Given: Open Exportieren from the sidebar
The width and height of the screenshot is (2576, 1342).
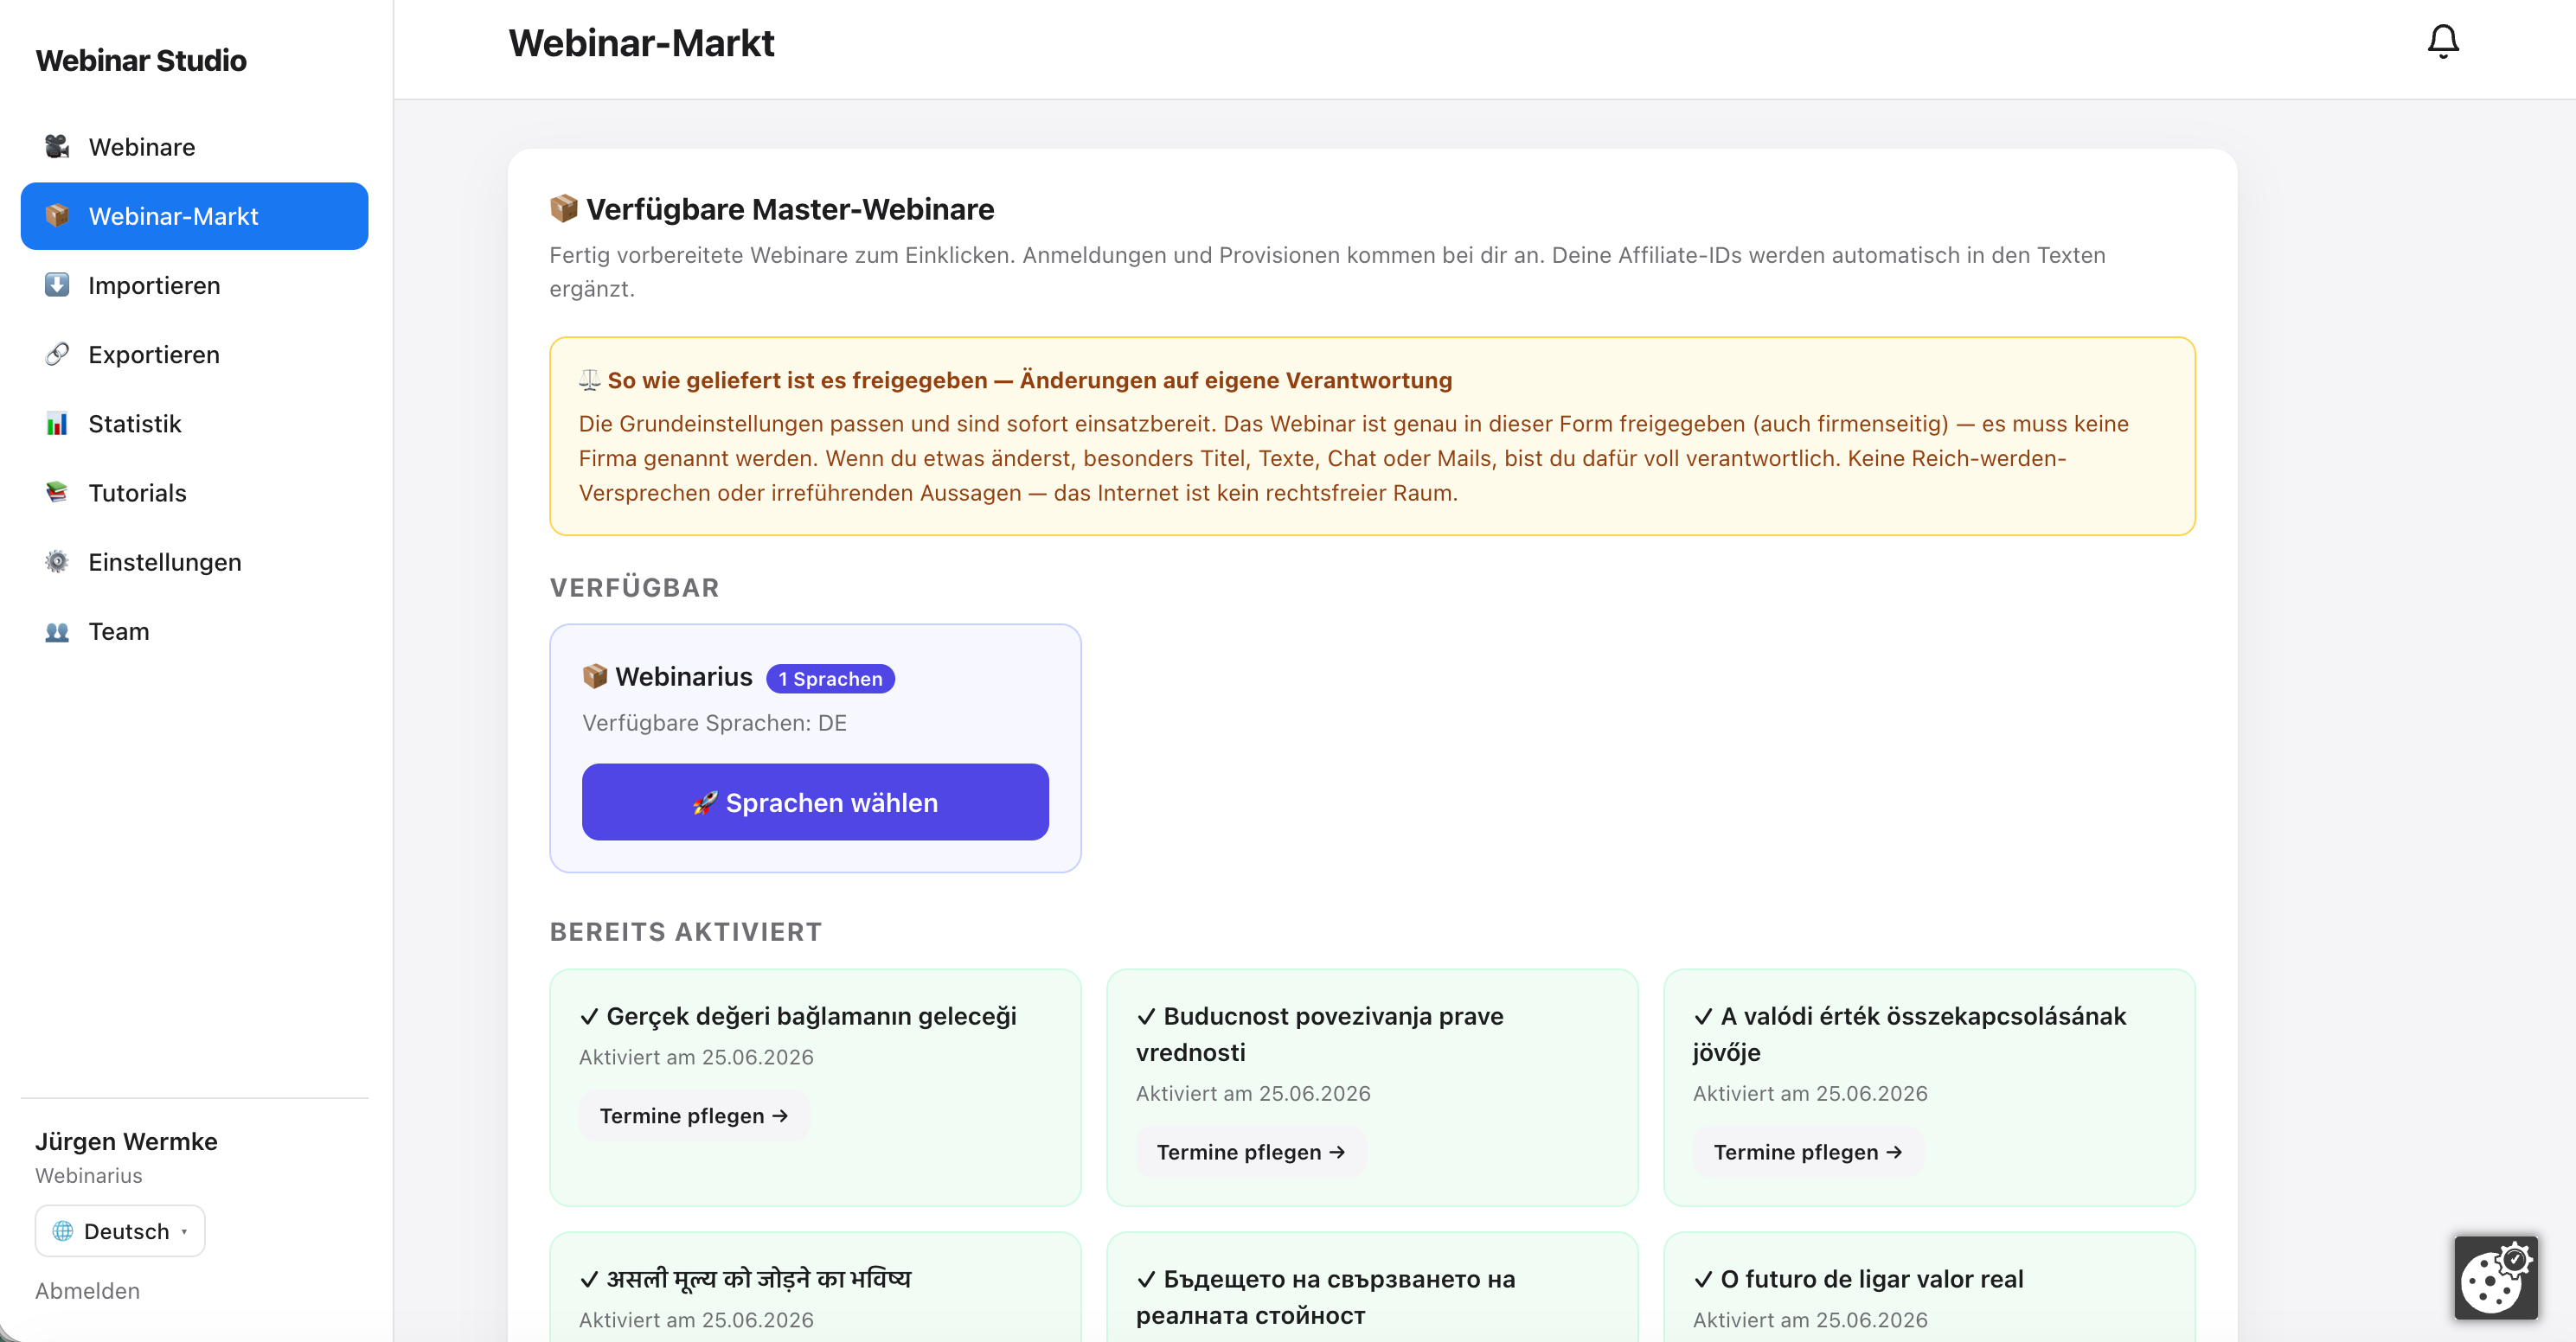Looking at the screenshot, I should click(194, 354).
